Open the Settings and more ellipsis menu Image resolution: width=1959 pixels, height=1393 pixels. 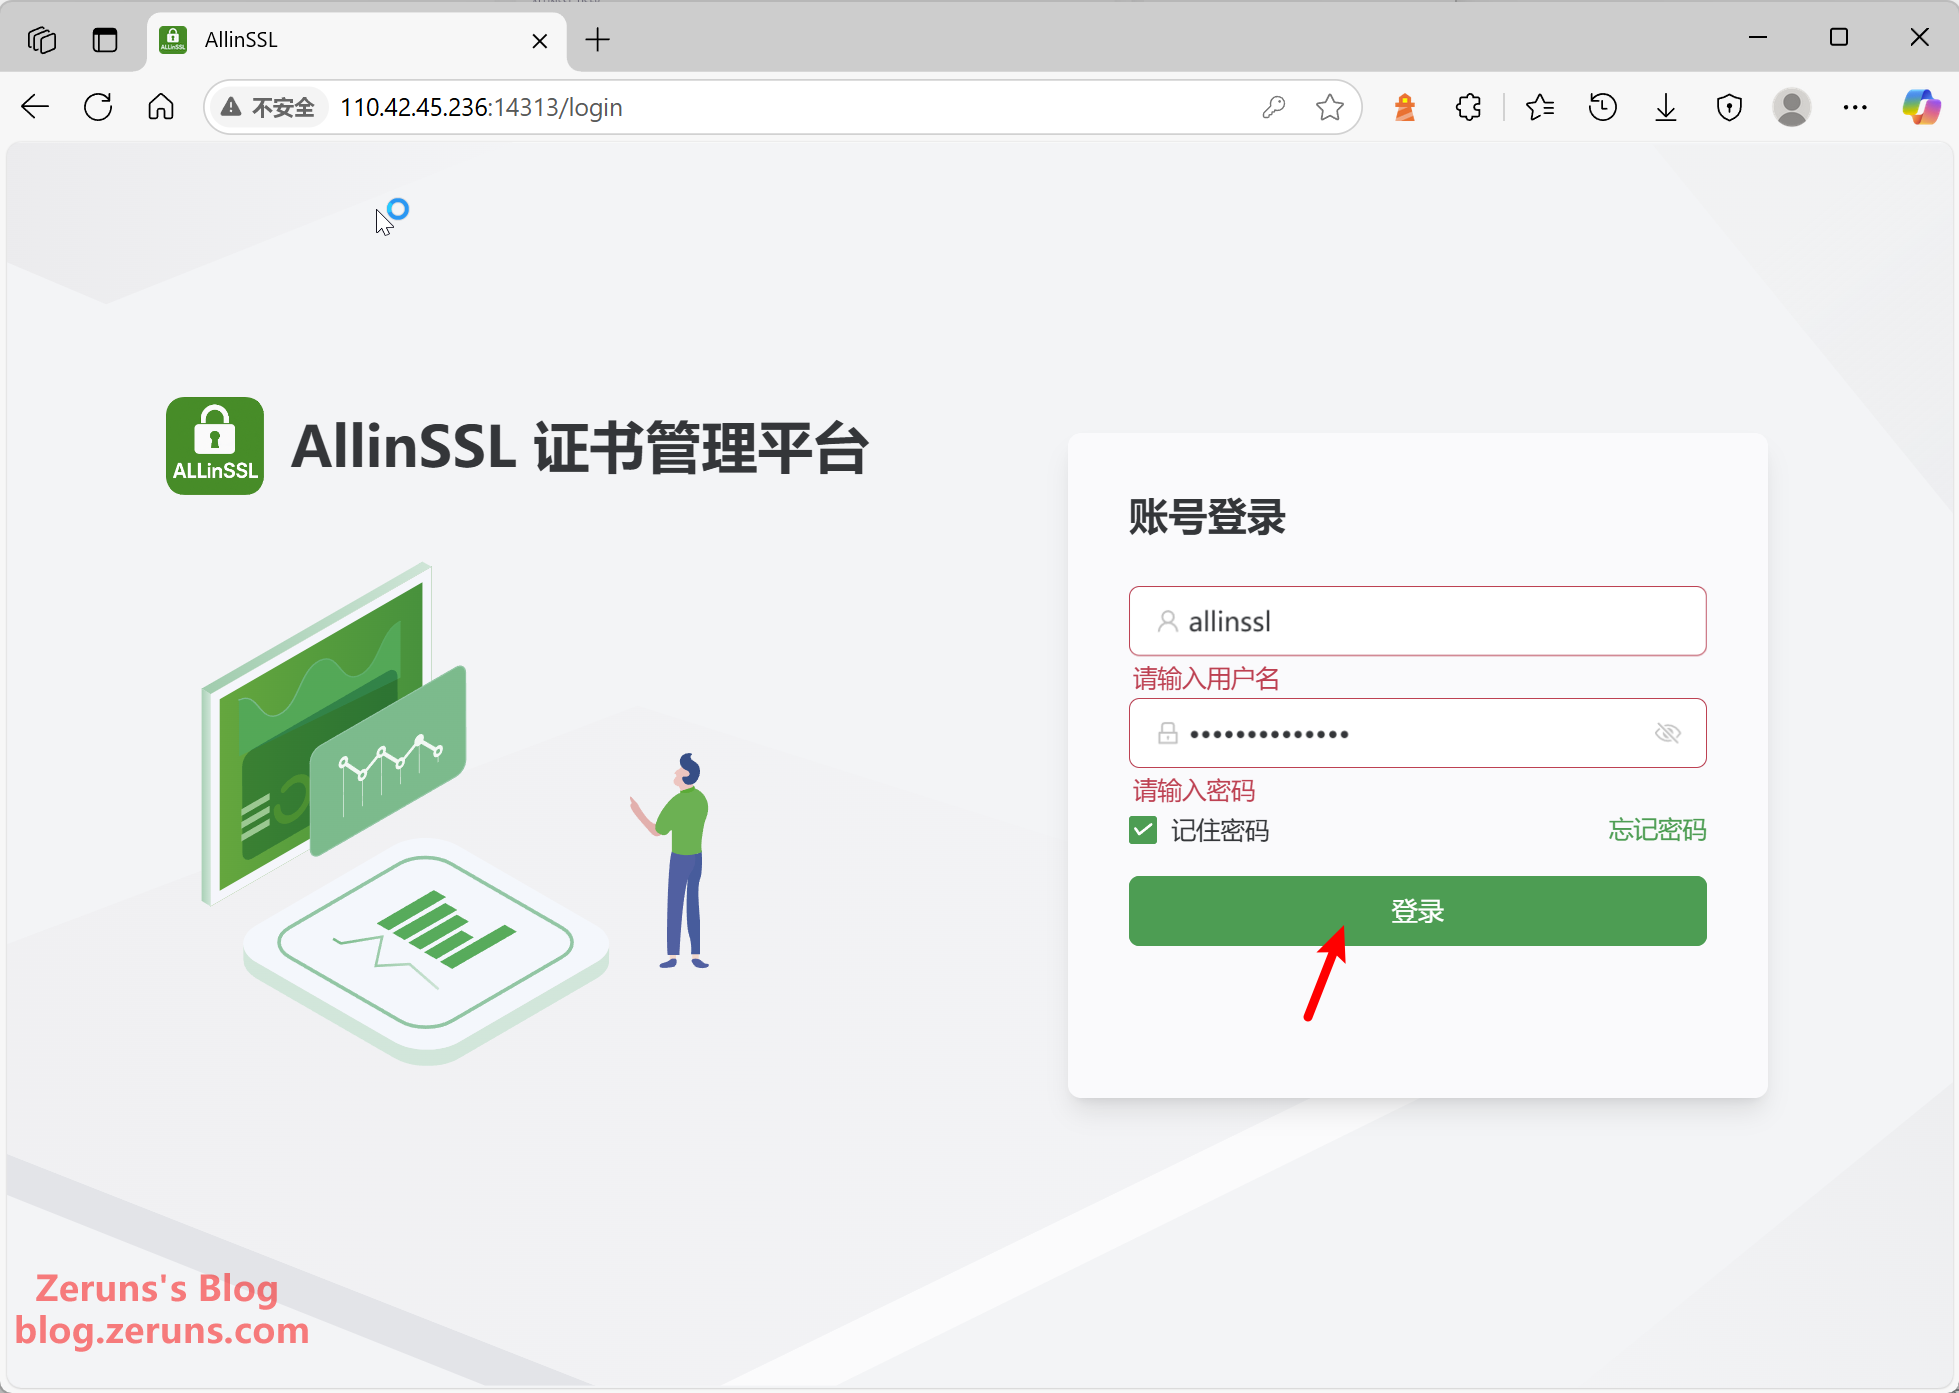pos(1855,107)
